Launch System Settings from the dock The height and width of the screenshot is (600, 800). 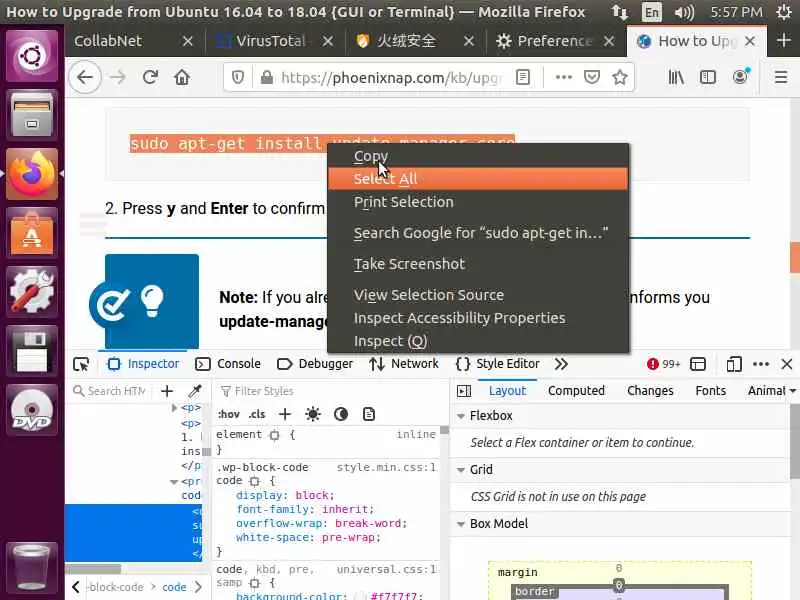coord(32,292)
